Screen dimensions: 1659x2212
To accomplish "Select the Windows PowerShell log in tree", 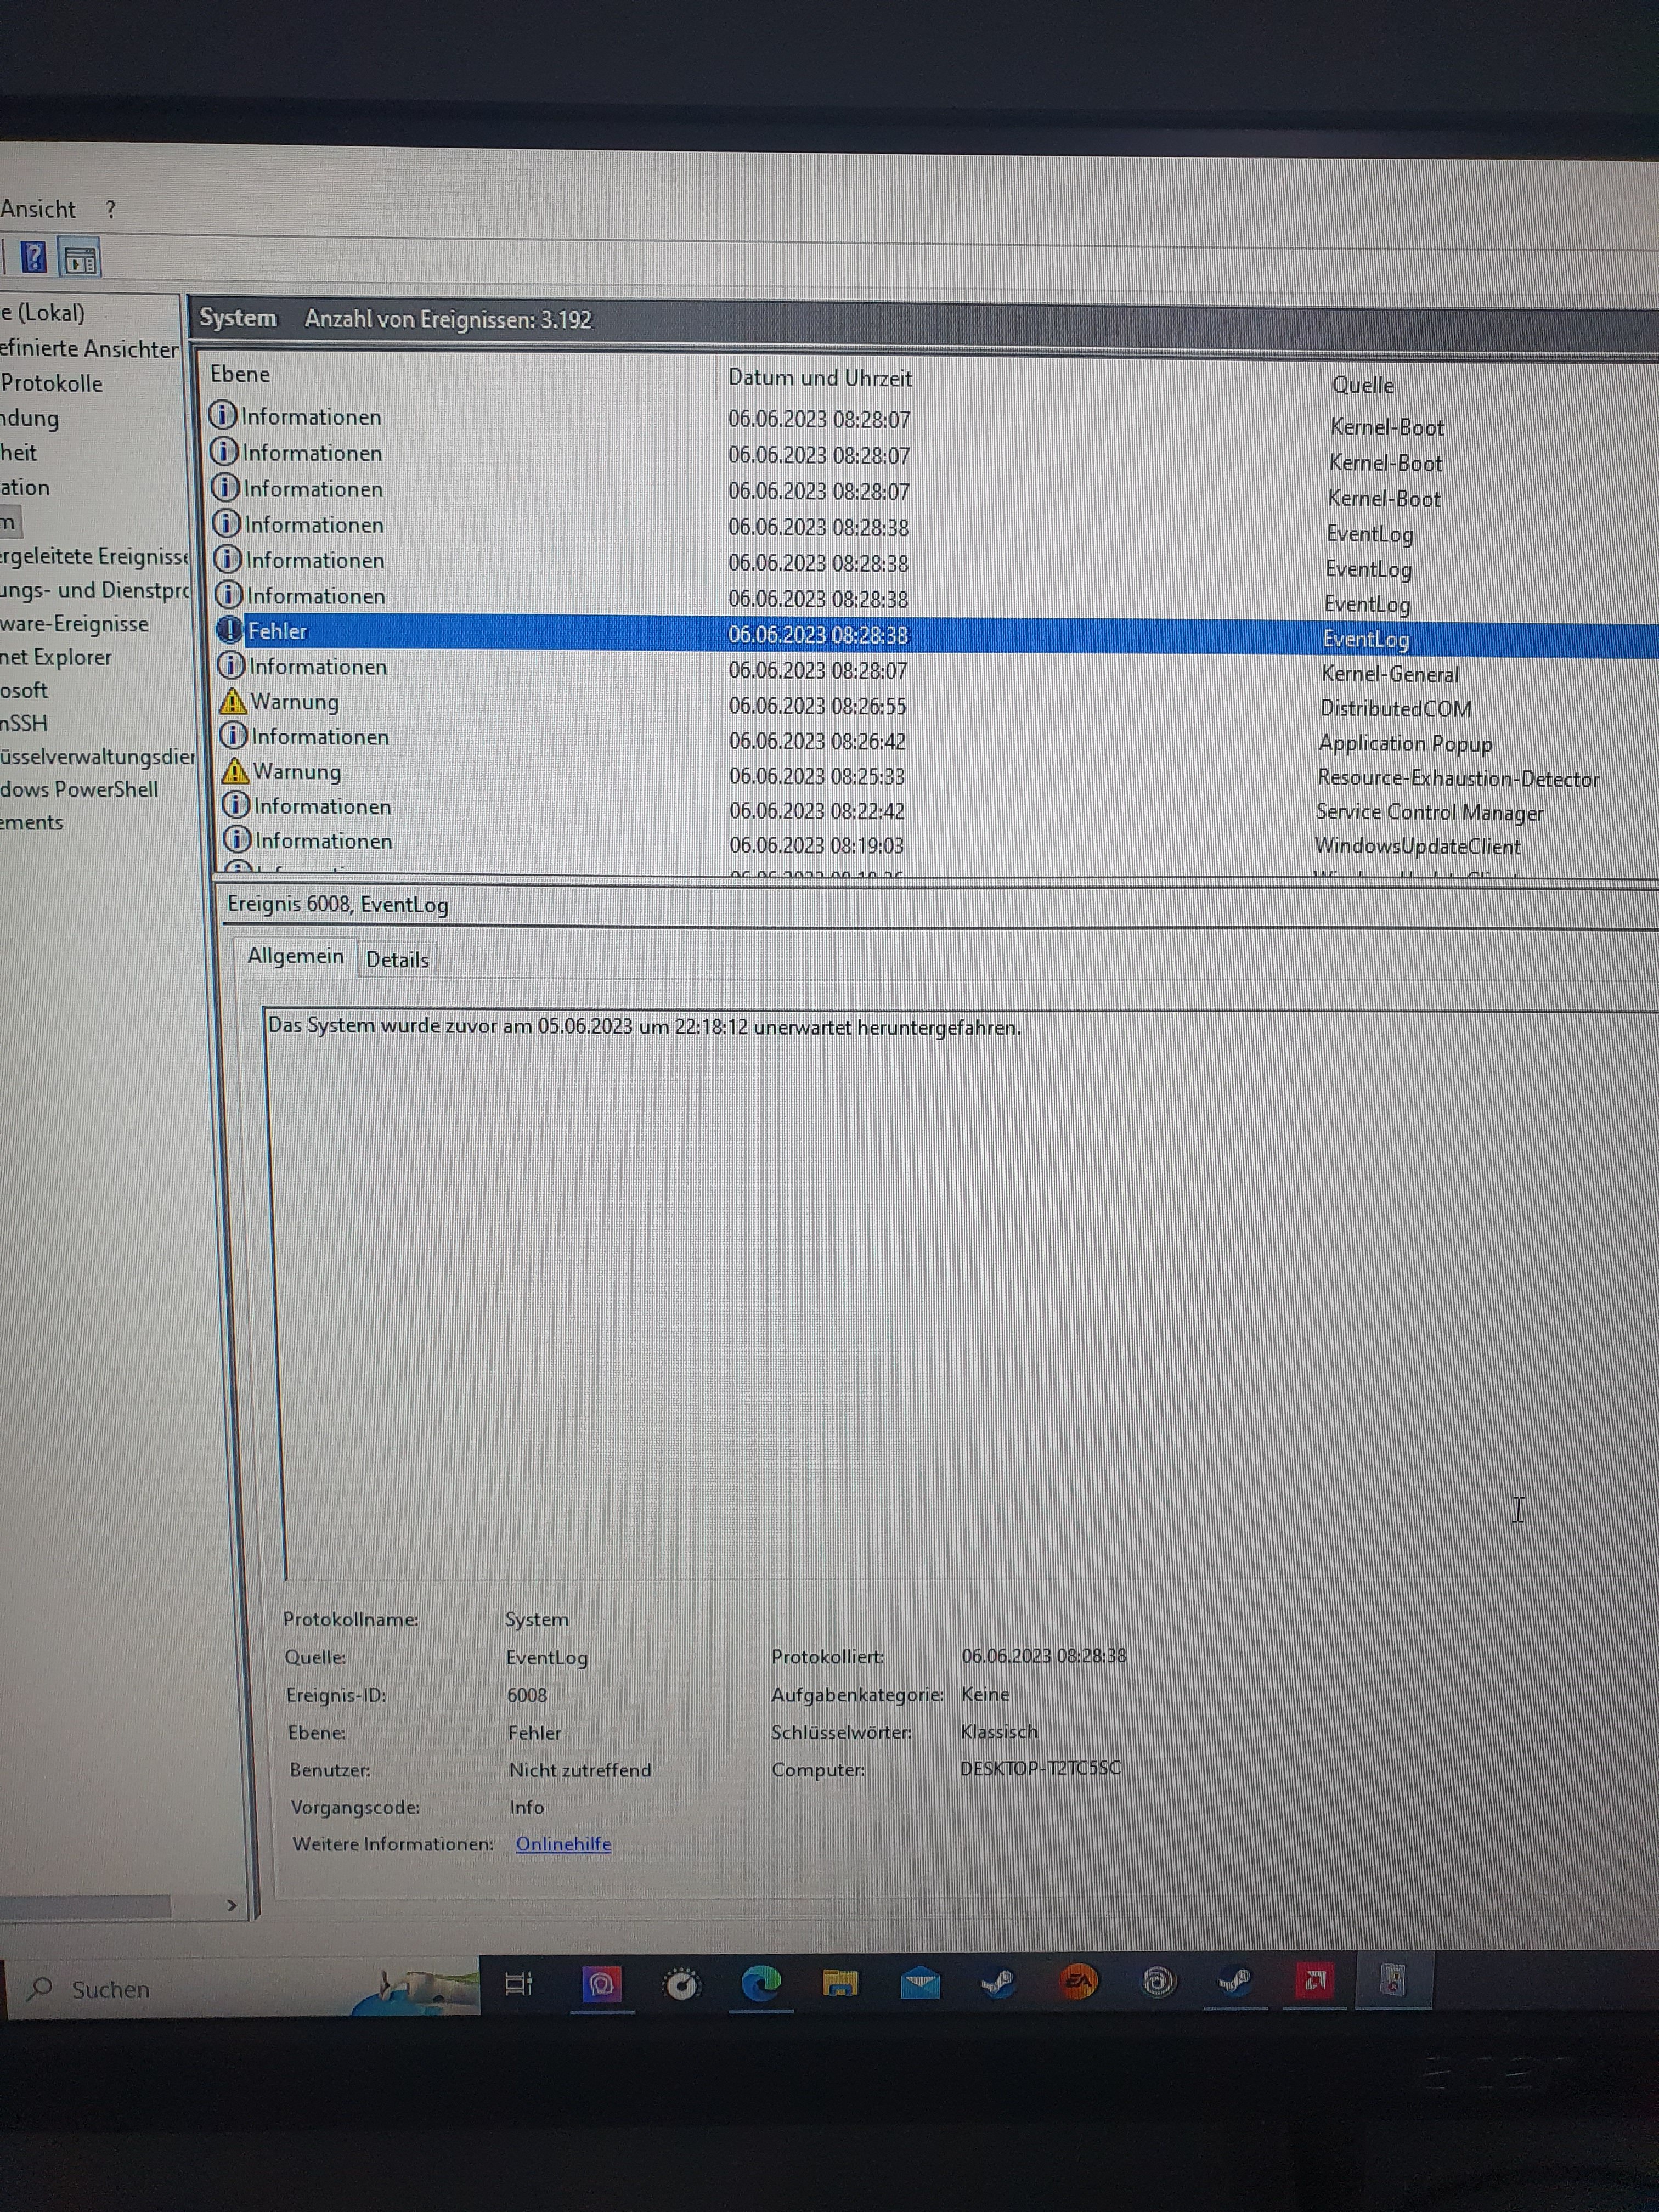I will [x=79, y=789].
